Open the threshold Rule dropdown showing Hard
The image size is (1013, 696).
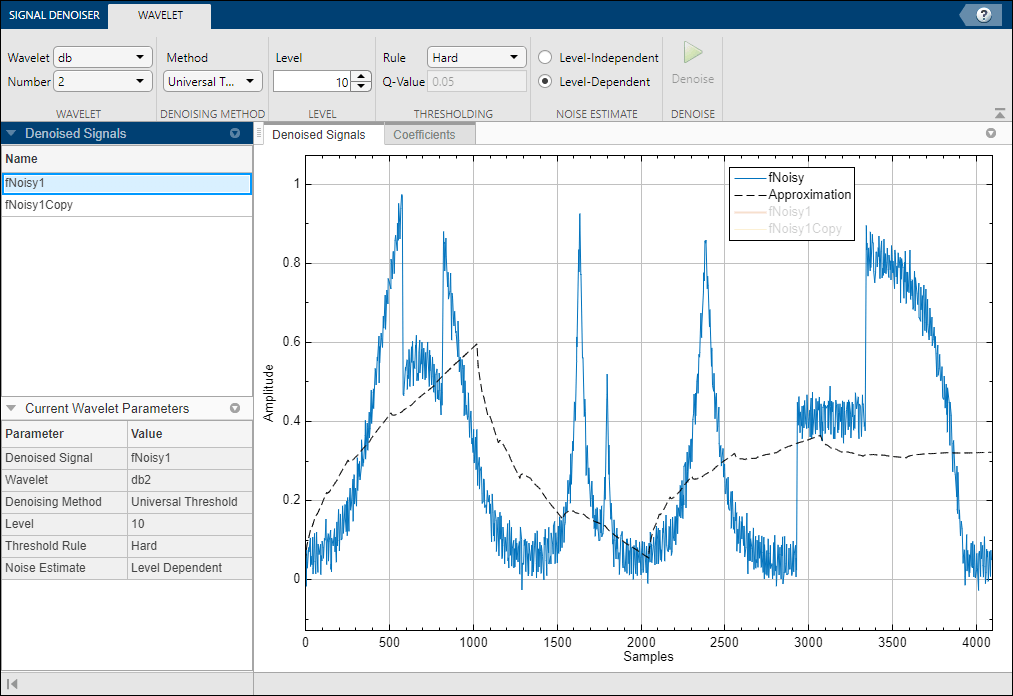(x=476, y=58)
